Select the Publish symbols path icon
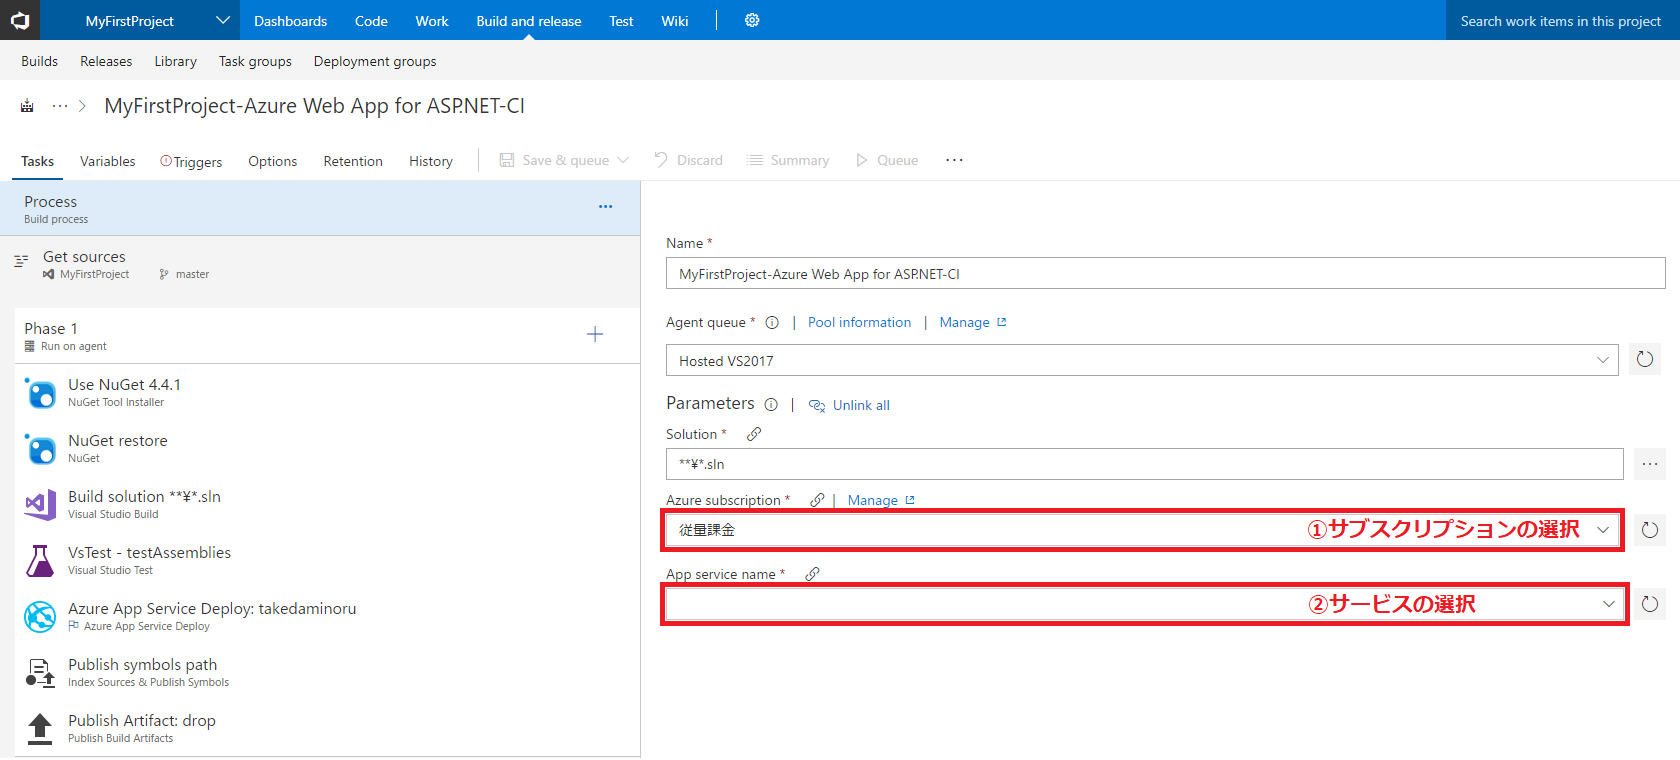The height and width of the screenshot is (760, 1680). coord(40,673)
